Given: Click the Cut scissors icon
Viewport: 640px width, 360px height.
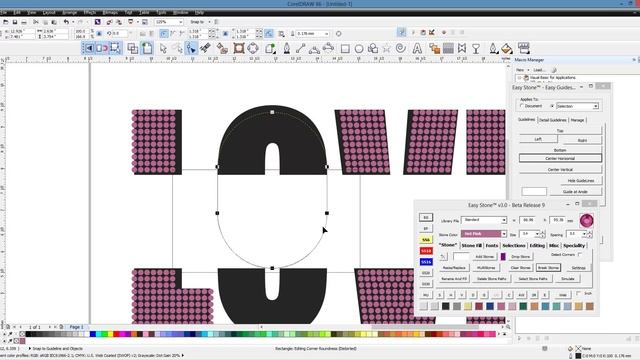Looking at the screenshot, I should pyautogui.click(x=36, y=22).
